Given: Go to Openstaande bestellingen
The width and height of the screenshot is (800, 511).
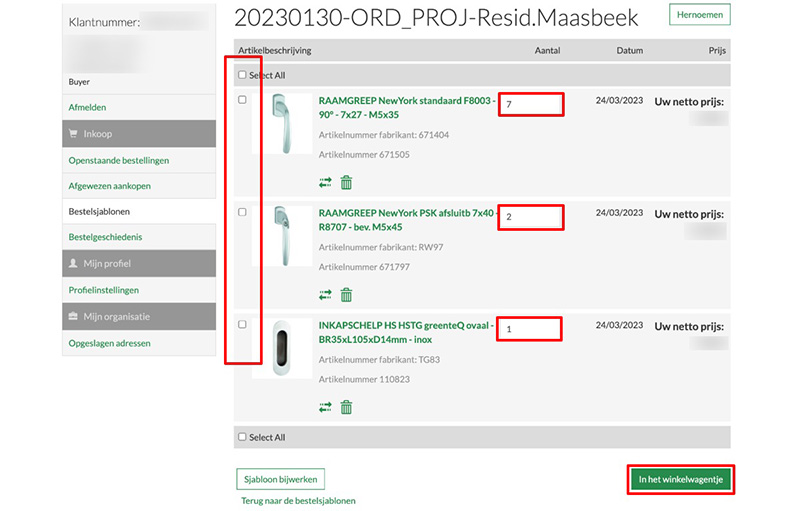Looking at the screenshot, I should click(x=118, y=160).
